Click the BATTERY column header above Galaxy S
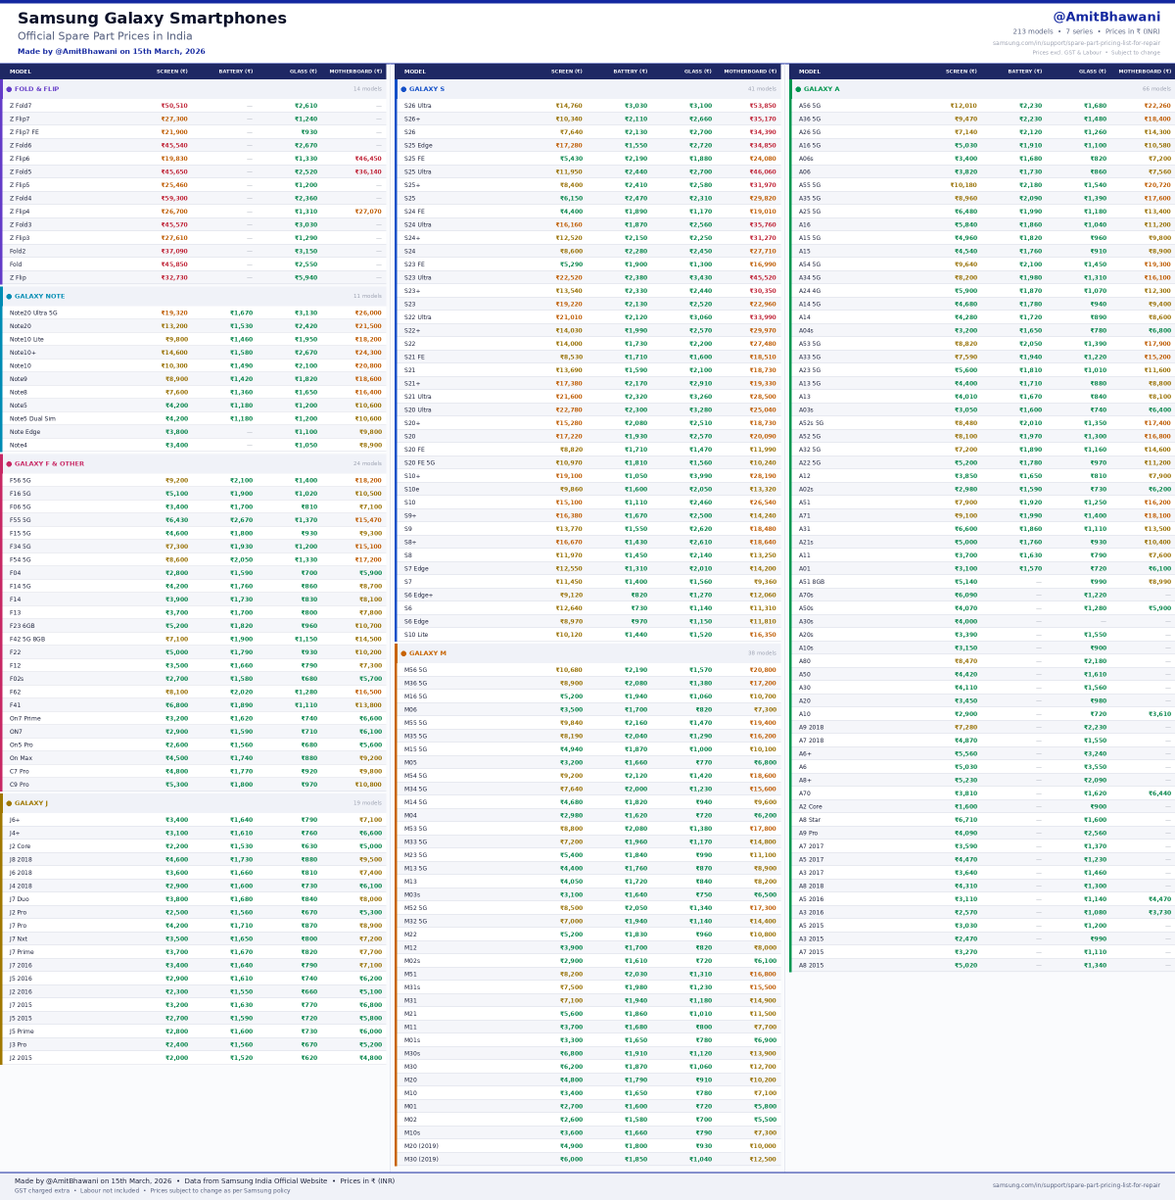The width and height of the screenshot is (1175, 1200). tap(630, 71)
